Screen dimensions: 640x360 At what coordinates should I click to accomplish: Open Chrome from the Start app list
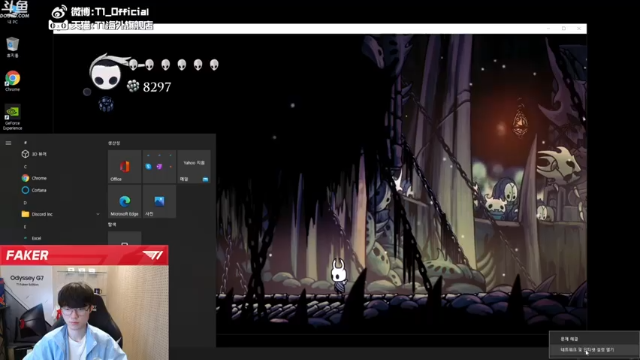(34, 178)
